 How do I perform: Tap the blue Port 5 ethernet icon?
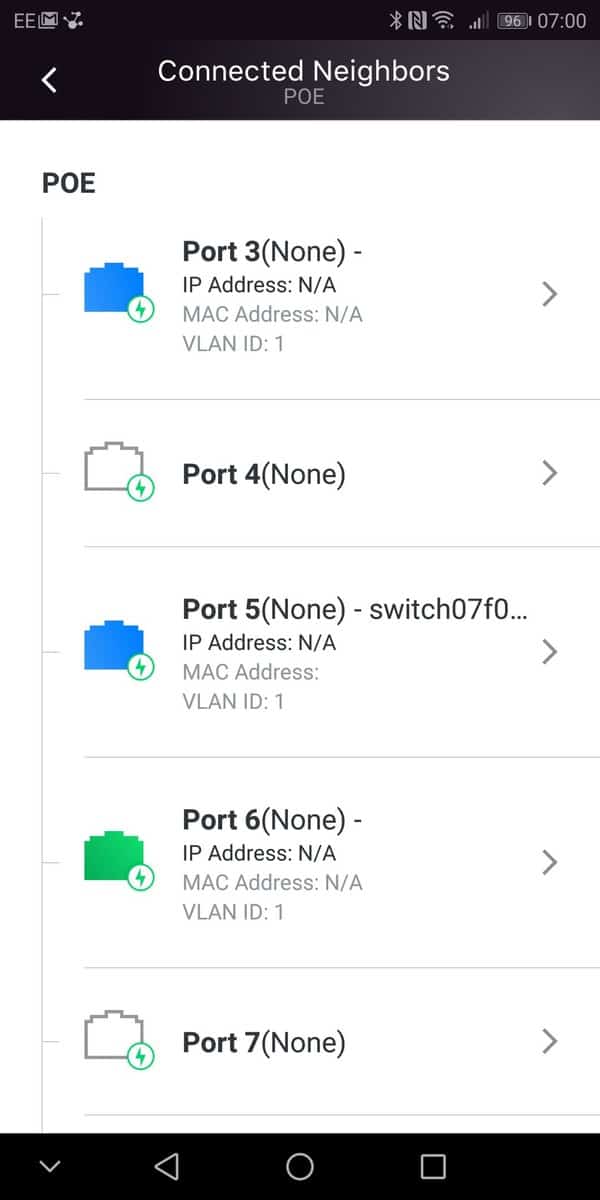[113, 648]
